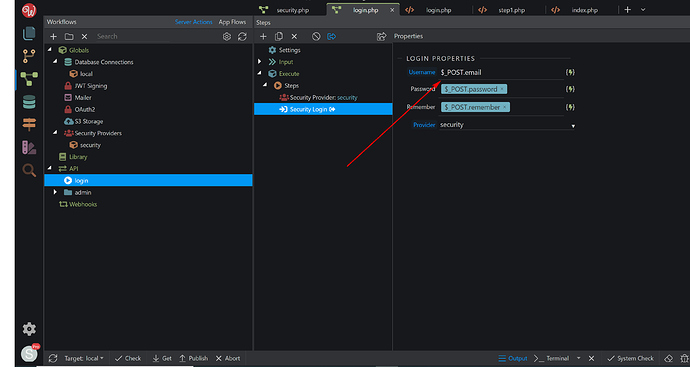The height and width of the screenshot is (367, 690).
Task: Add a new workflow with plus icon
Action: point(53,37)
